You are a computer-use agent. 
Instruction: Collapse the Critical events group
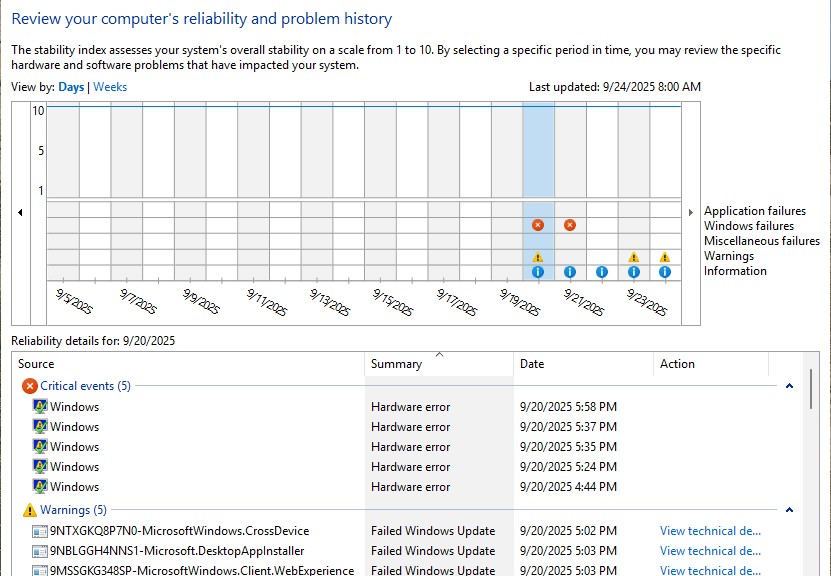tap(789, 386)
